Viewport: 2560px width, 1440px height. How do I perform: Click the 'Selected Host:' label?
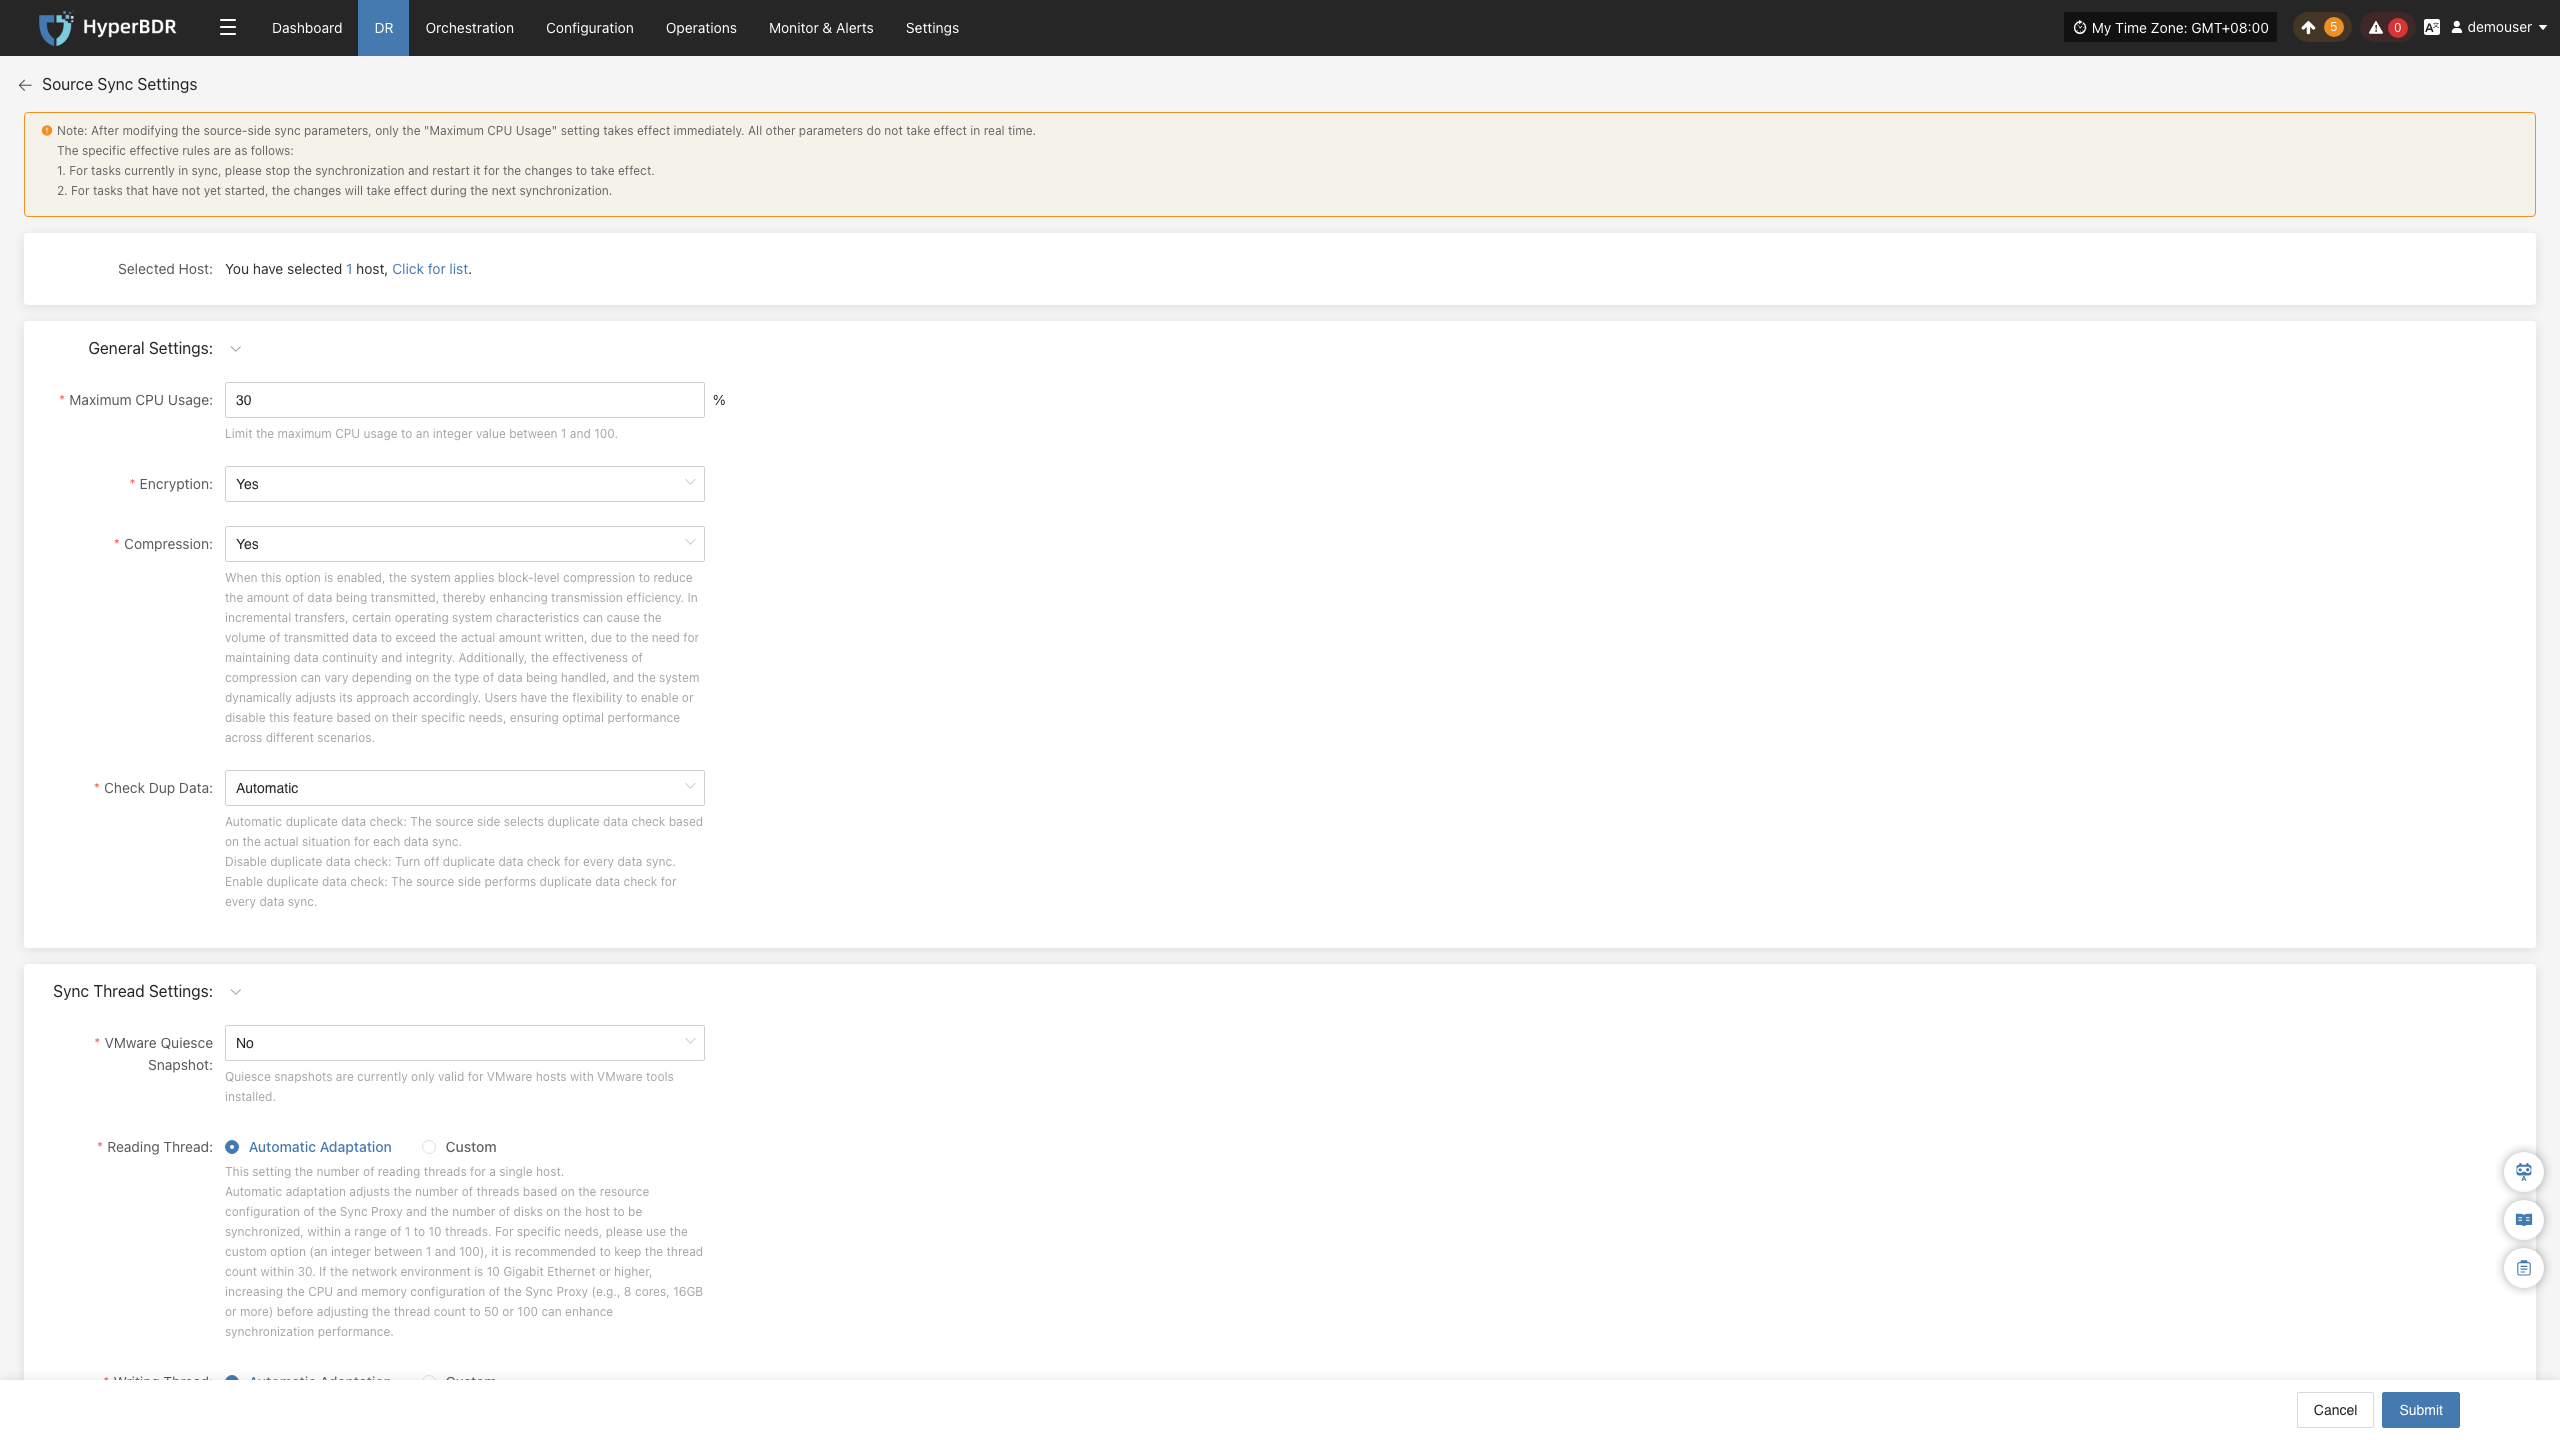tap(165, 269)
